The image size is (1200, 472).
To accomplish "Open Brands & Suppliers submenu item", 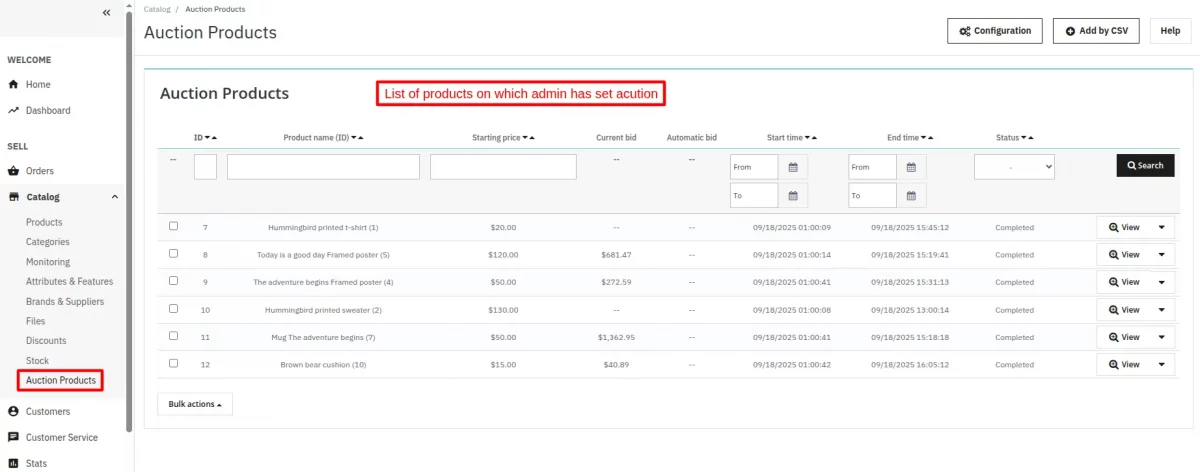I will pyautogui.click(x=65, y=301).
